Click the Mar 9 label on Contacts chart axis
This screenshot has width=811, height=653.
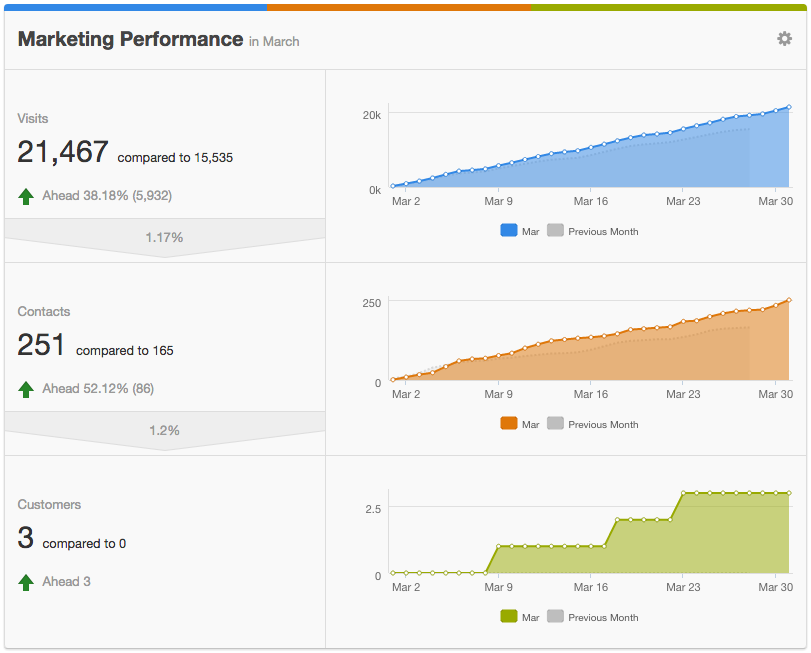tap(499, 394)
